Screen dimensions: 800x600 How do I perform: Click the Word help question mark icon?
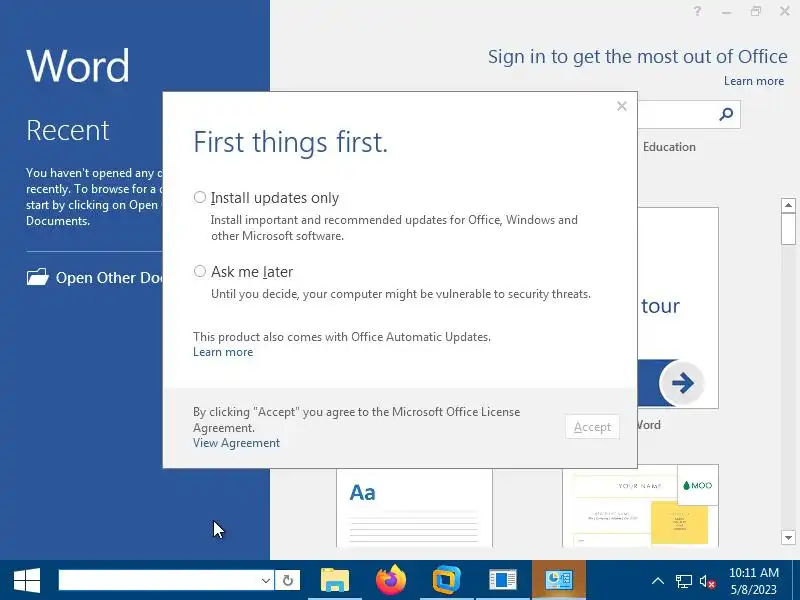click(697, 11)
